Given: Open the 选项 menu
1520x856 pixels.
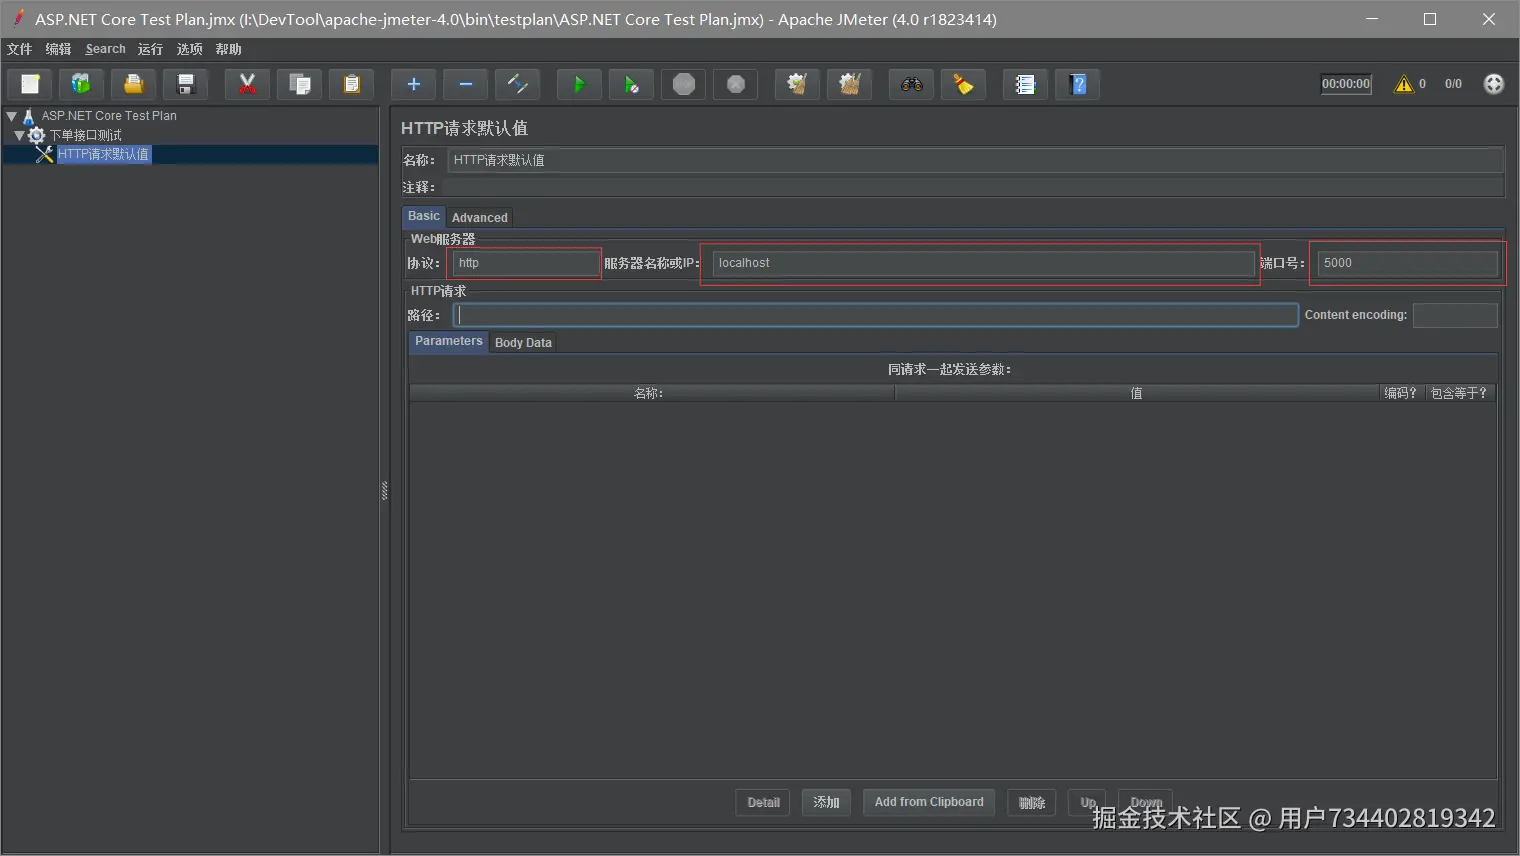Looking at the screenshot, I should click(x=189, y=49).
